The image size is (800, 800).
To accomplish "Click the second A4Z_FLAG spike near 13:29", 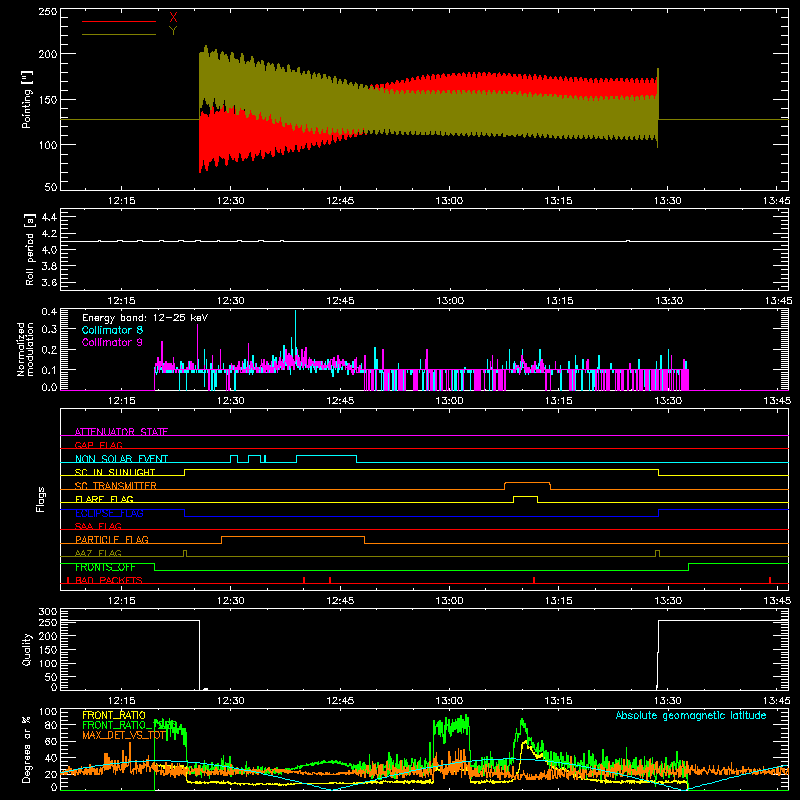I will (x=658, y=553).
